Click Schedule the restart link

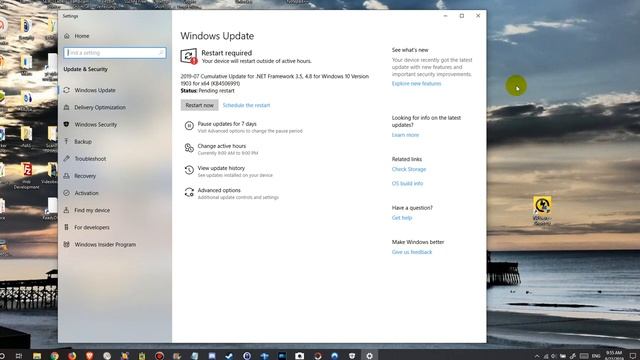246,105
